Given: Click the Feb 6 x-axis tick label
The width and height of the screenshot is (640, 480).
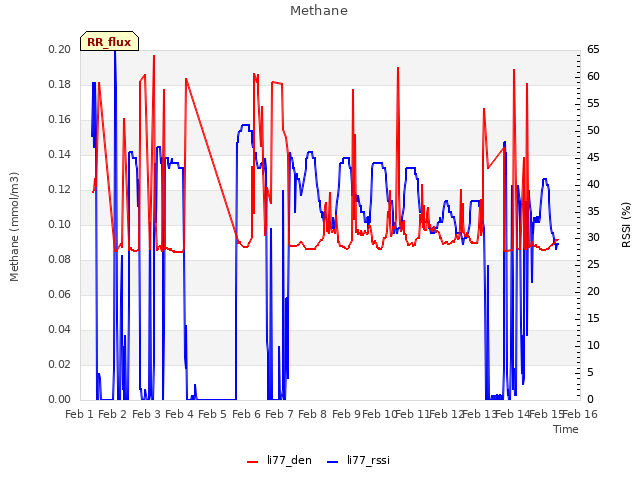Looking at the screenshot, I should pos(246,414).
